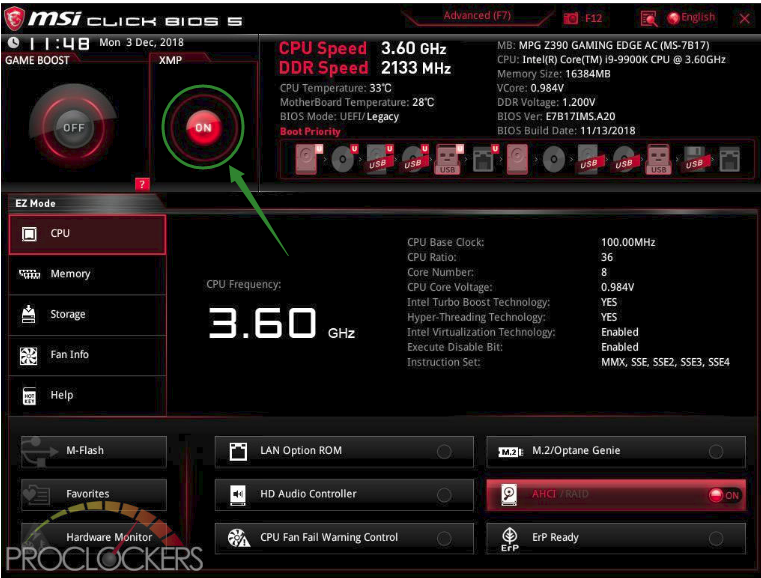Open the CPU section in EZ Mode

tap(87, 234)
